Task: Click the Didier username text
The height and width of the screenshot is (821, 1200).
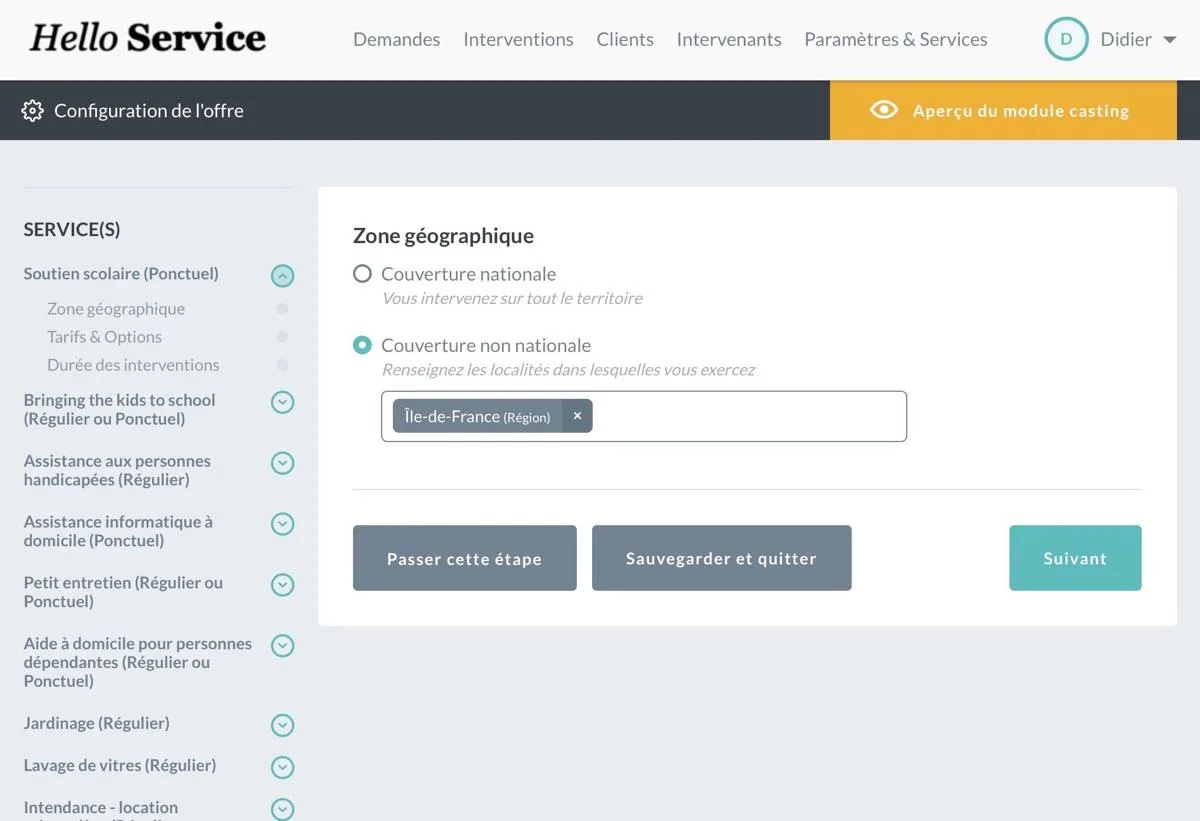Action: [x=1126, y=39]
